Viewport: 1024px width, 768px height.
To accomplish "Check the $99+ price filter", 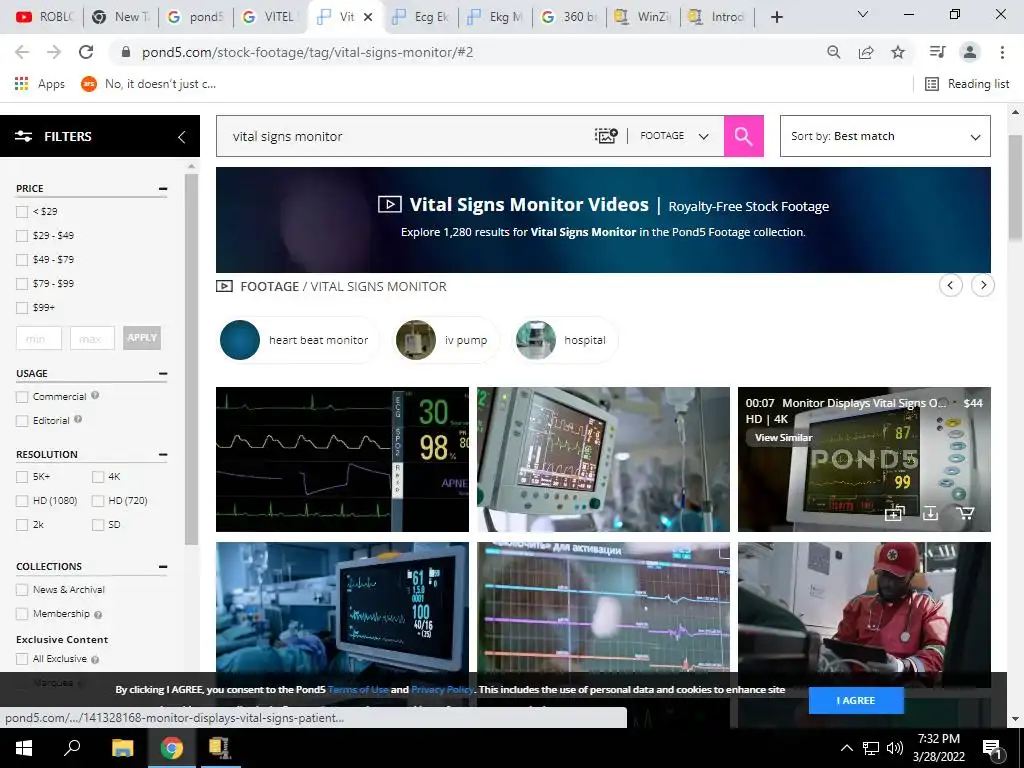I will pyautogui.click(x=22, y=308).
